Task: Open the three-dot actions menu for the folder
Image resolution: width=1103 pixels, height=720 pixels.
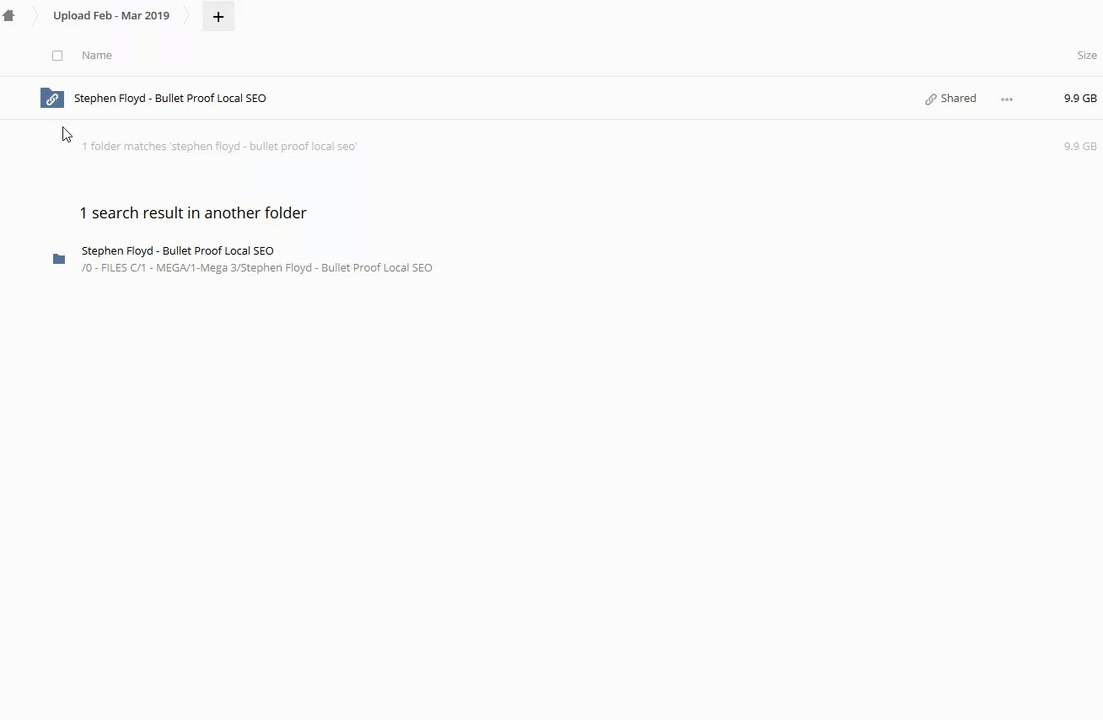Action: point(1007,99)
